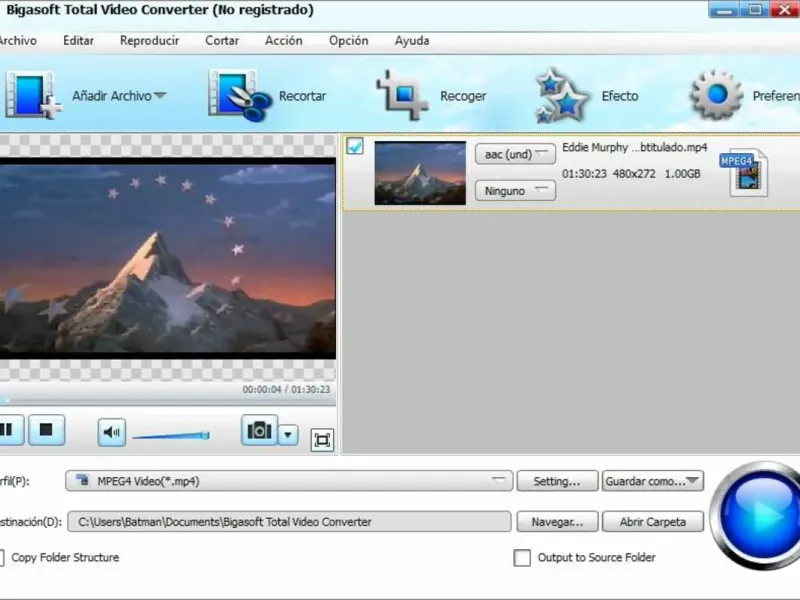800x600 pixels.
Task: Click the Navegar... button
Action: pyautogui.click(x=557, y=522)
